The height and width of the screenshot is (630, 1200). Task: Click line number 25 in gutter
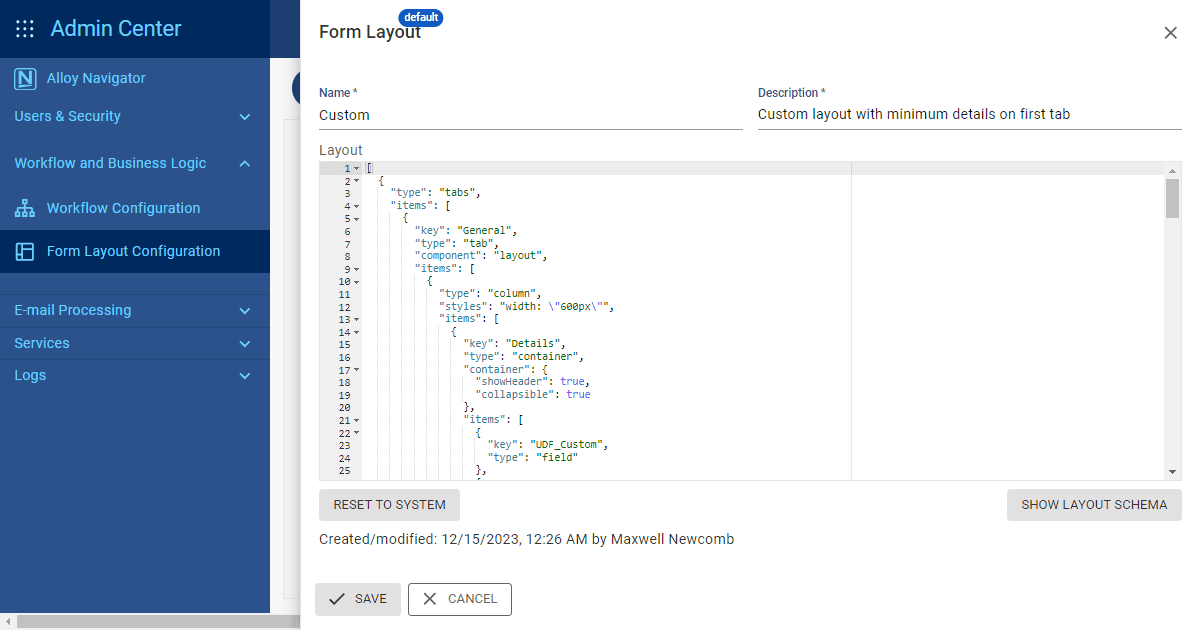click(x=344, y=471)
